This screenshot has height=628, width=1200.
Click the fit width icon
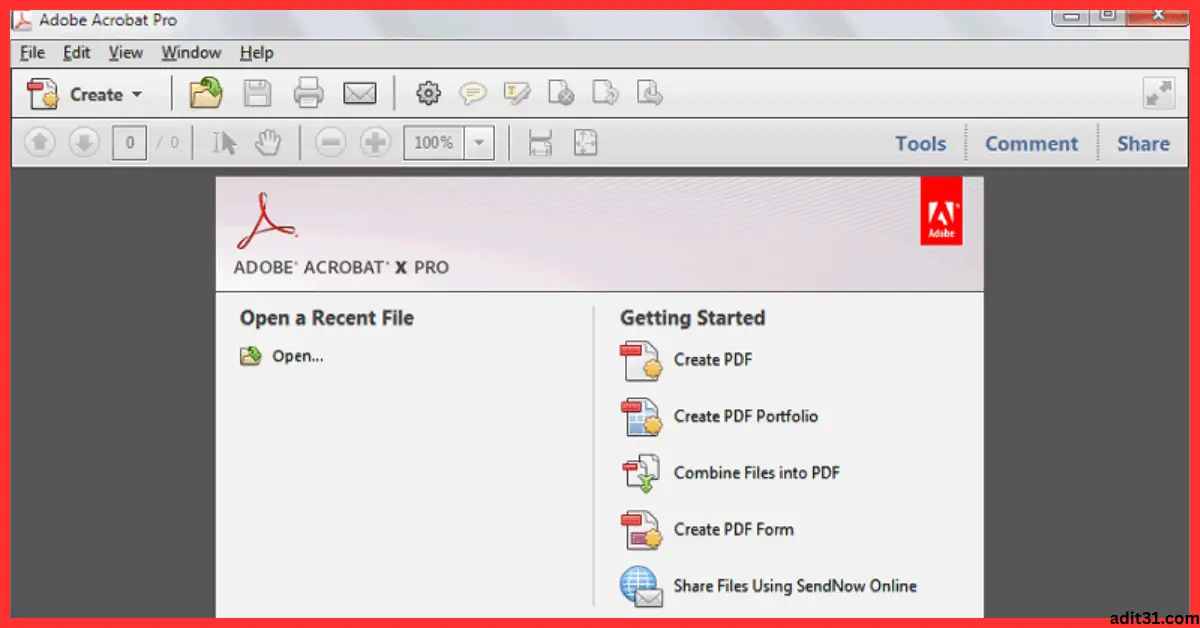540,142
